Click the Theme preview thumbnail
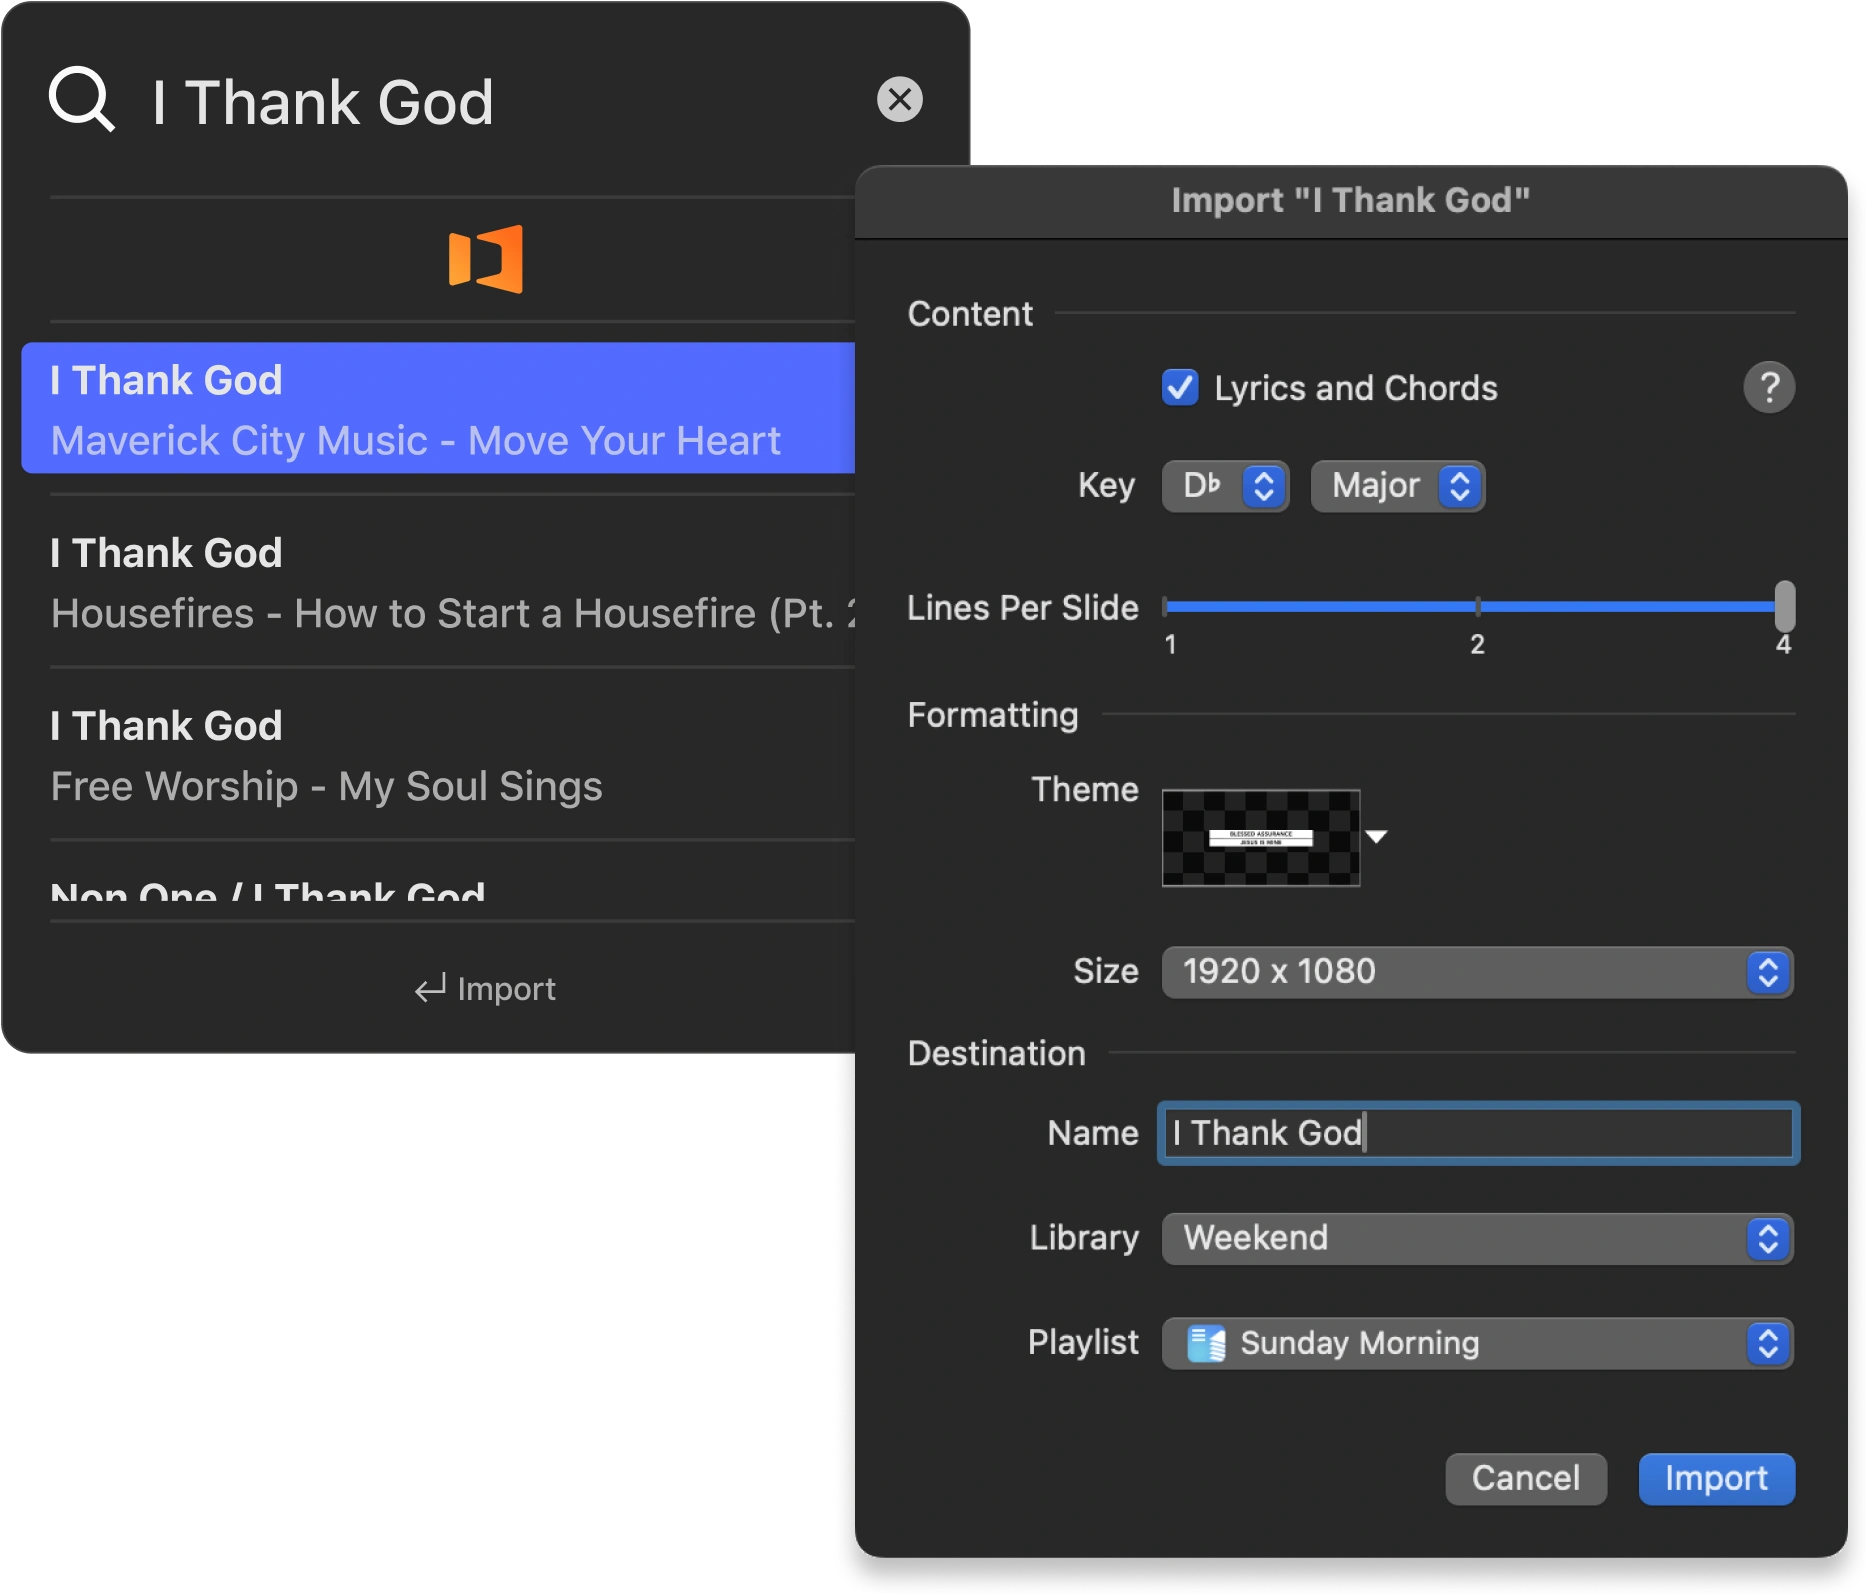 click(x=1260, y=837)
